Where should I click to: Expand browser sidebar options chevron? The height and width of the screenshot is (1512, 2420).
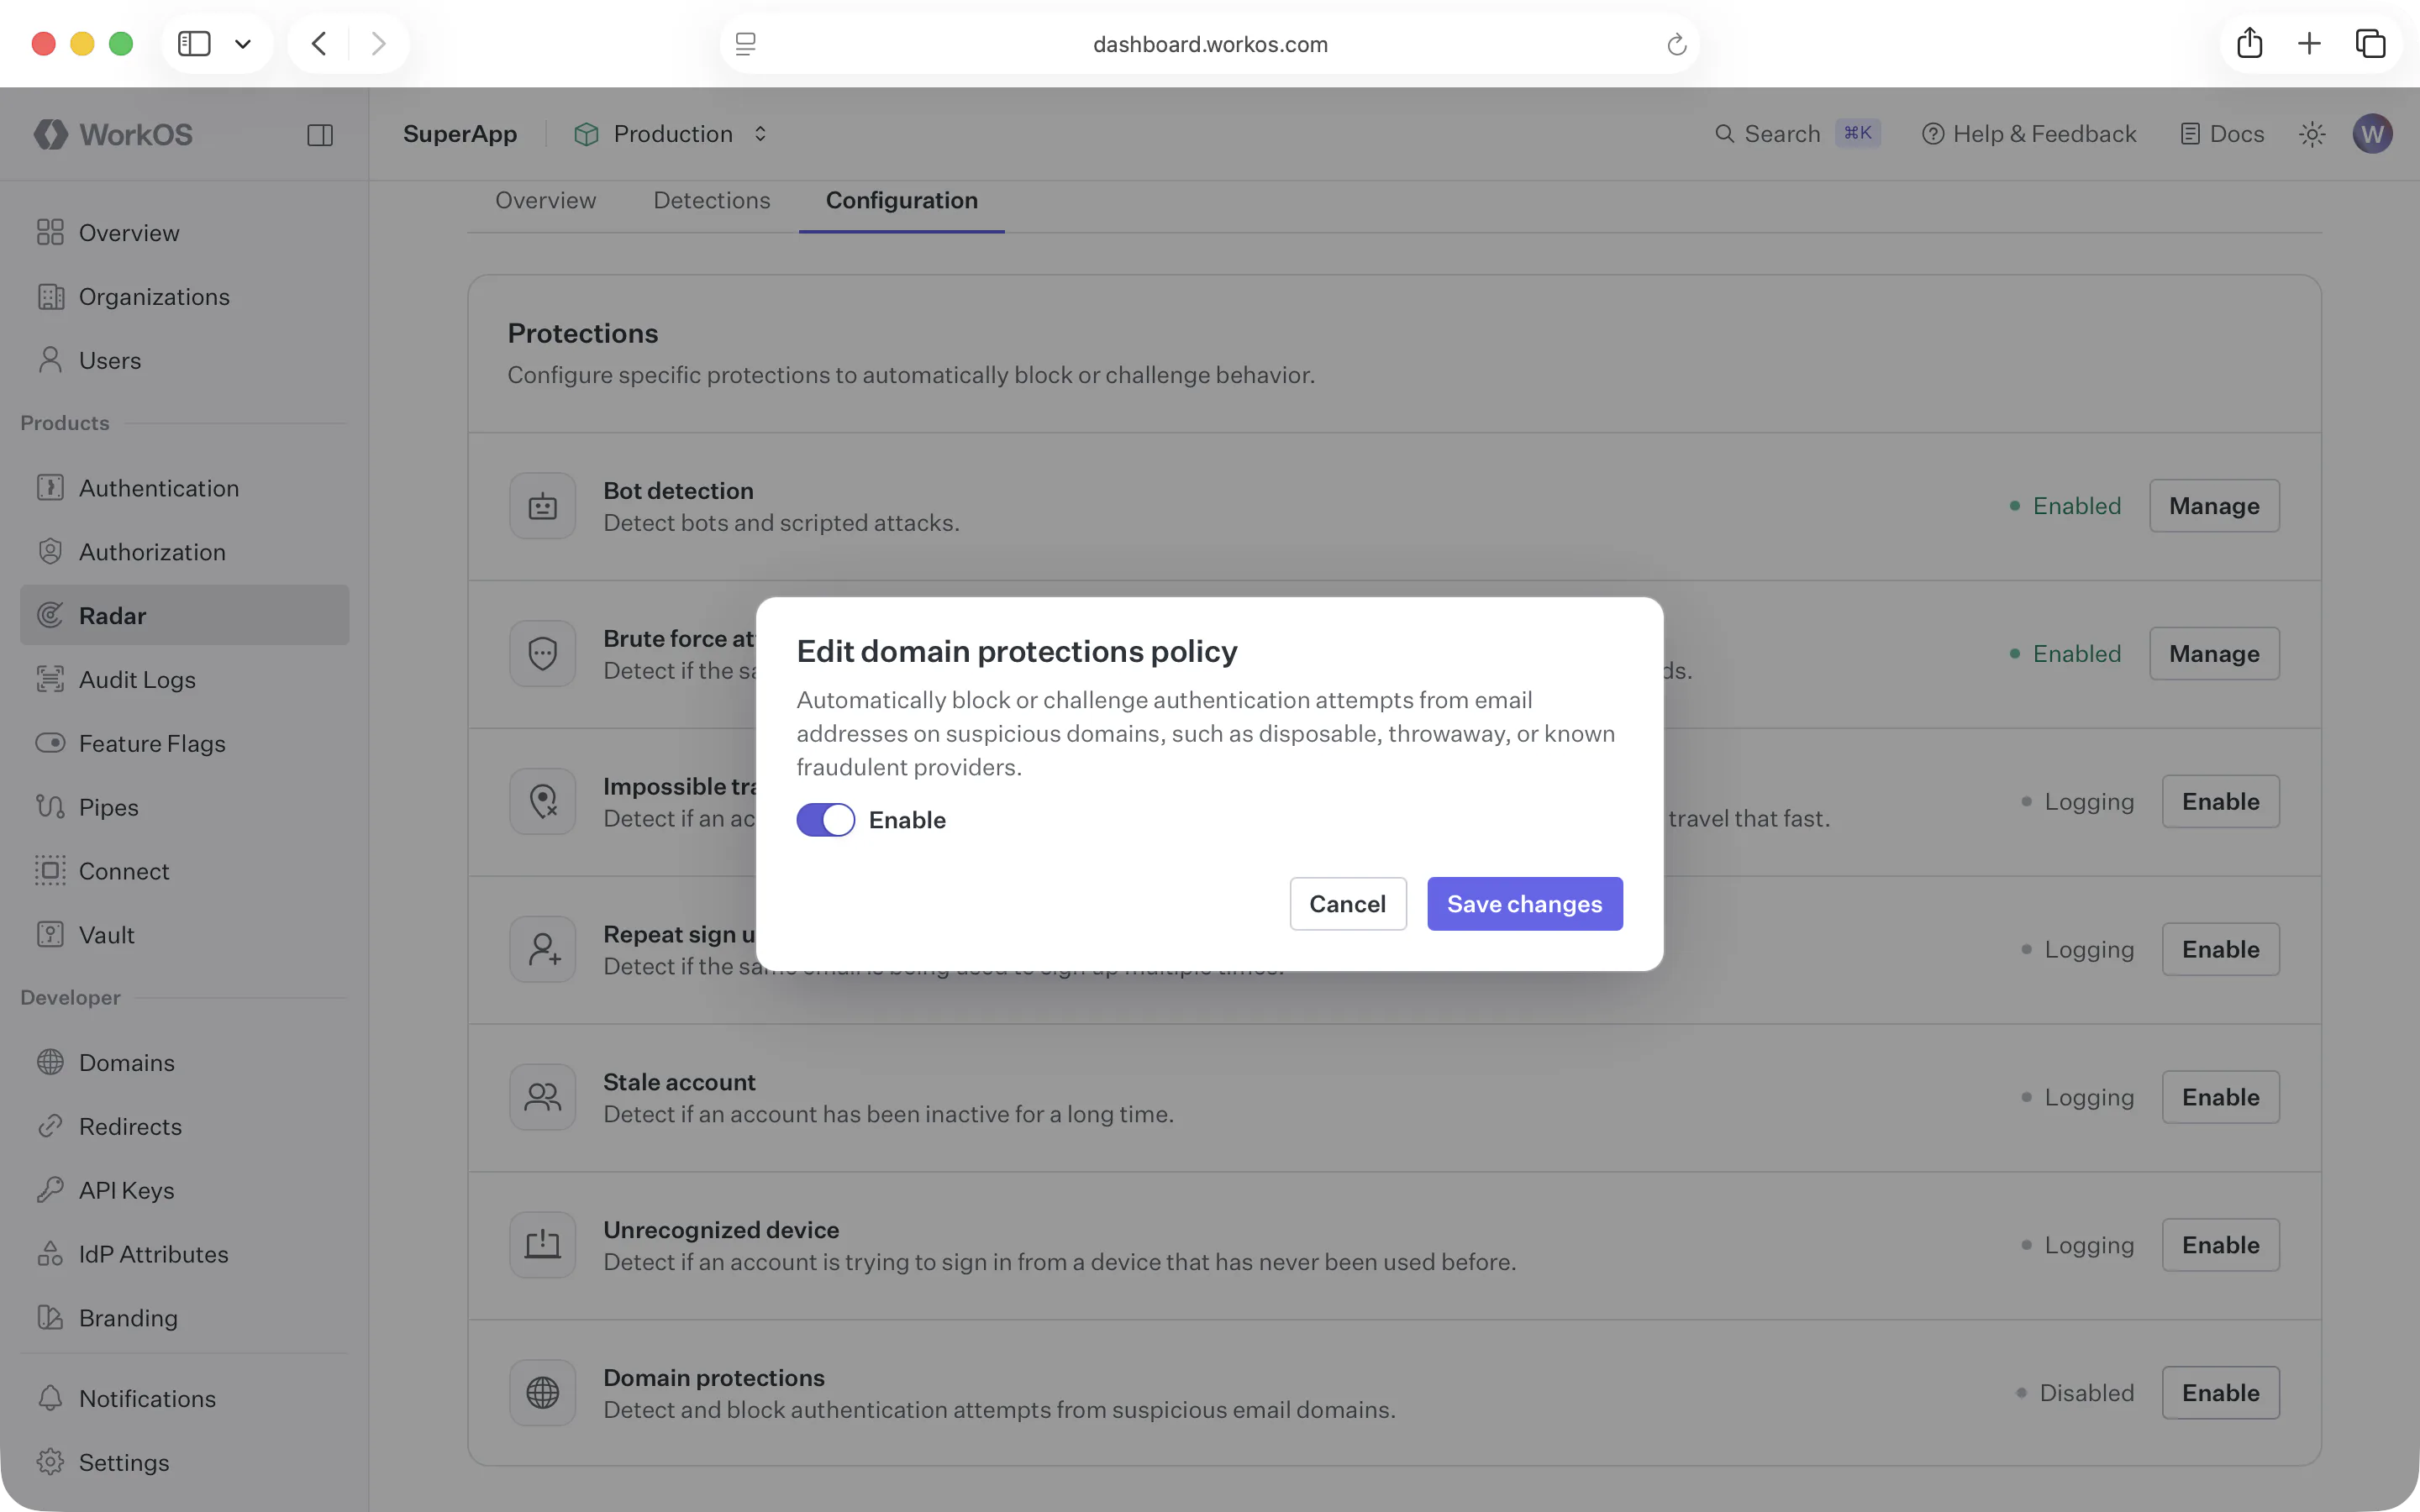click(243, 44)
